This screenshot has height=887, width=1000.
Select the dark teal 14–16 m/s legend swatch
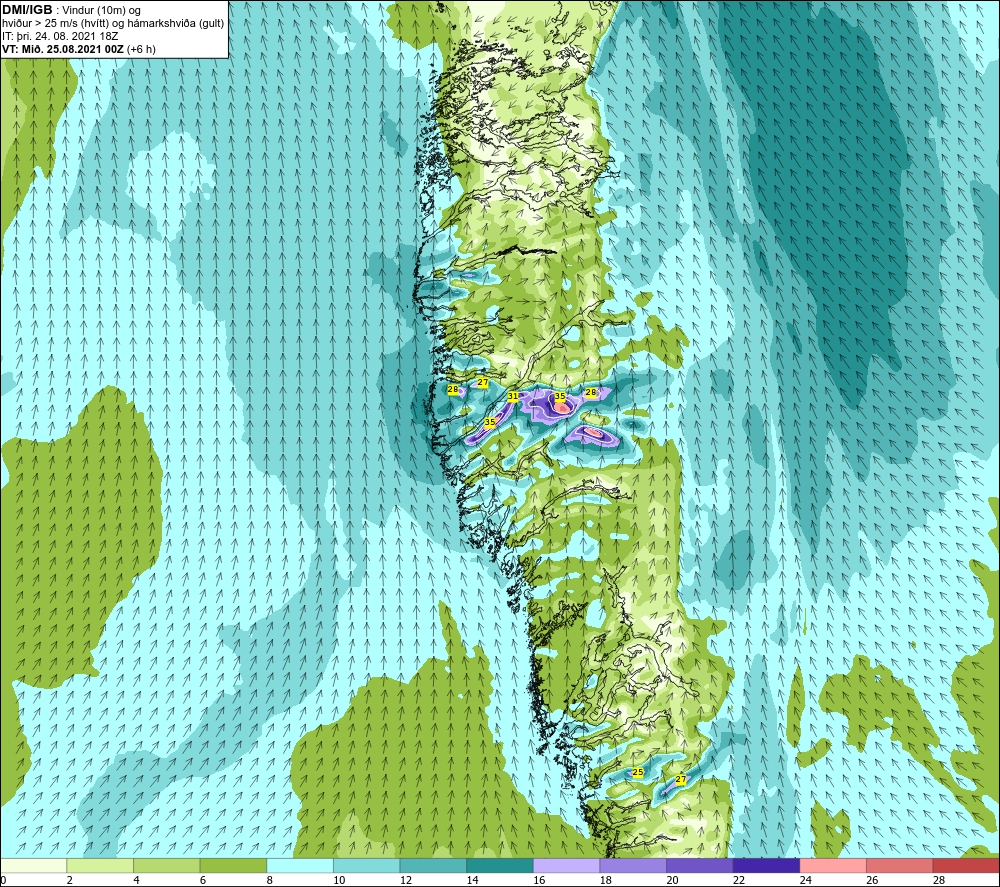pos(499,865)
